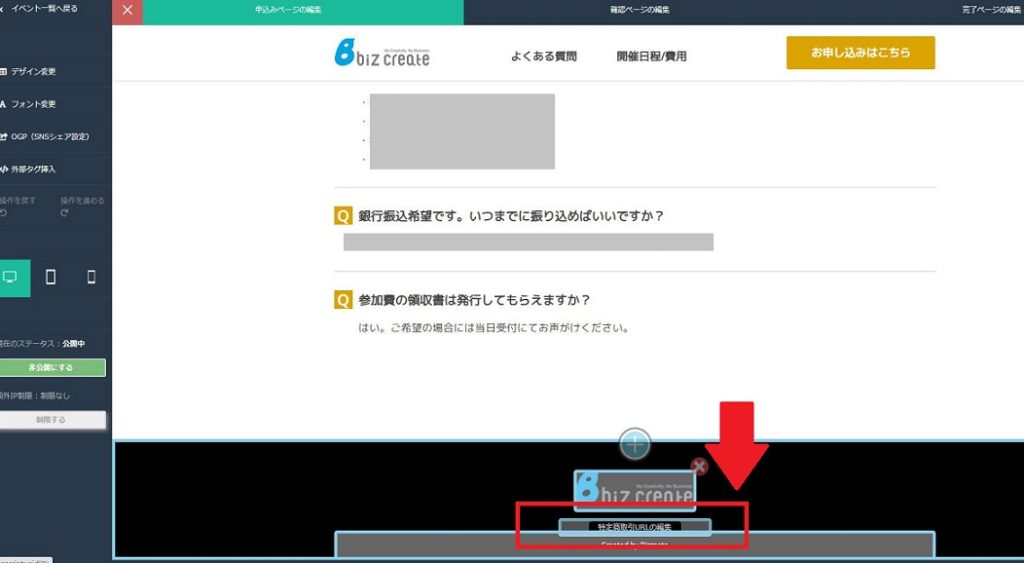This screenshot has height=563, width=1024.
Task: Close the editor with the red X button
Action: (127, 10)
